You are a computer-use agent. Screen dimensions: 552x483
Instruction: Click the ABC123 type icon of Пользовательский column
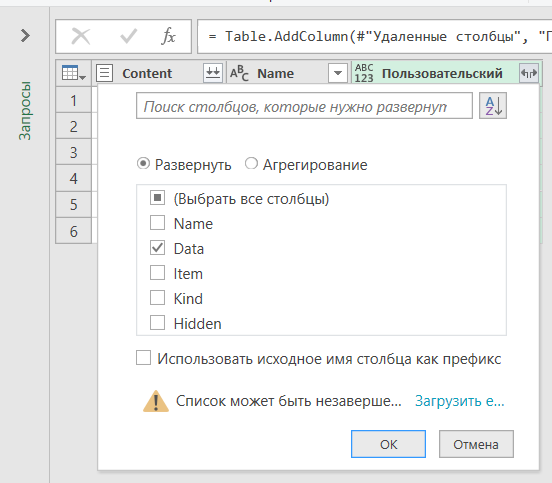click(x=364, y=73)
